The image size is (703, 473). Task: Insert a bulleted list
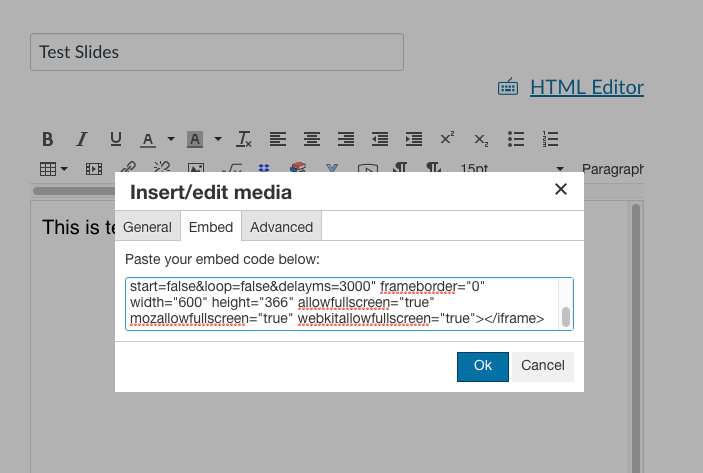point(516,139)
